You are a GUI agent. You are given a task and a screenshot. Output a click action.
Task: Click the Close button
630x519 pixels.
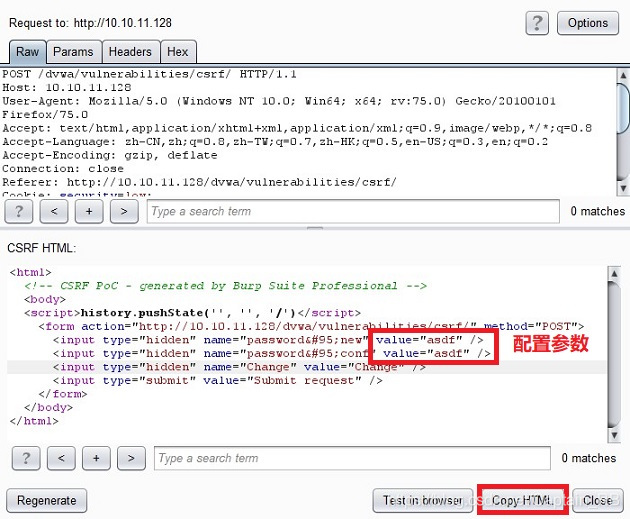598,501
